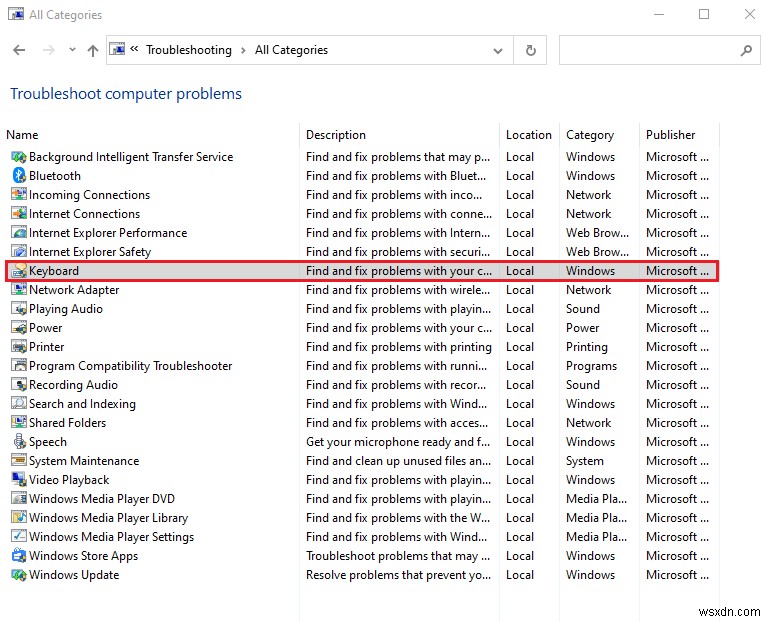This screenshot has width=772, height=622.
Task: Sort by the Category column header
Action: pos(590,135)
